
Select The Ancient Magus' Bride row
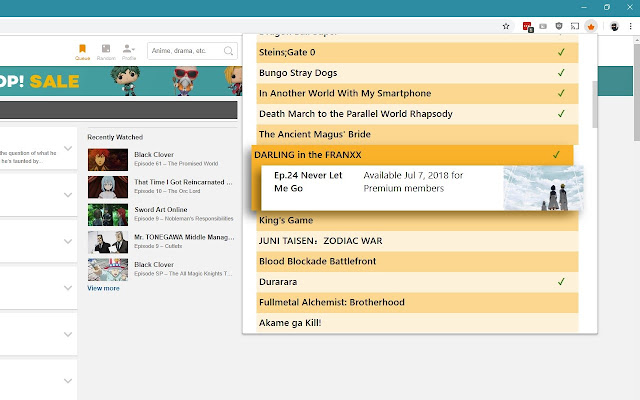(x=417, y=134)
